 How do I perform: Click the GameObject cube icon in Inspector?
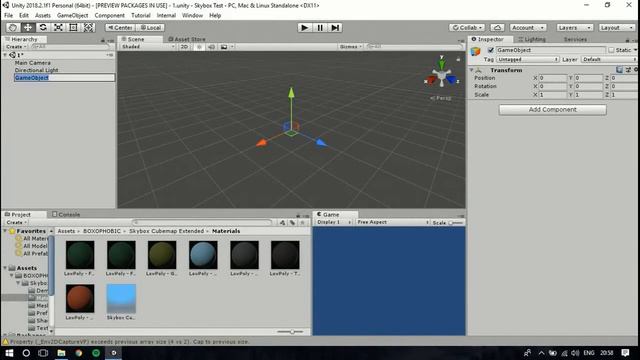476,52
